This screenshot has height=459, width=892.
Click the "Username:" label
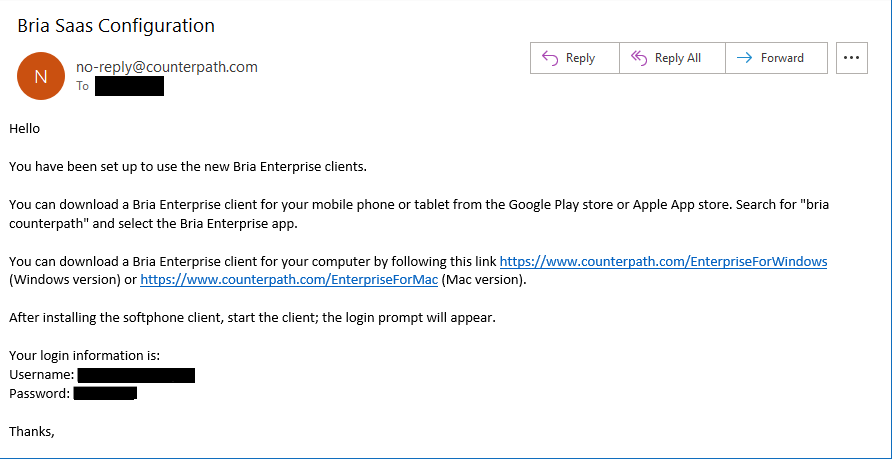(x=42, y=375)
